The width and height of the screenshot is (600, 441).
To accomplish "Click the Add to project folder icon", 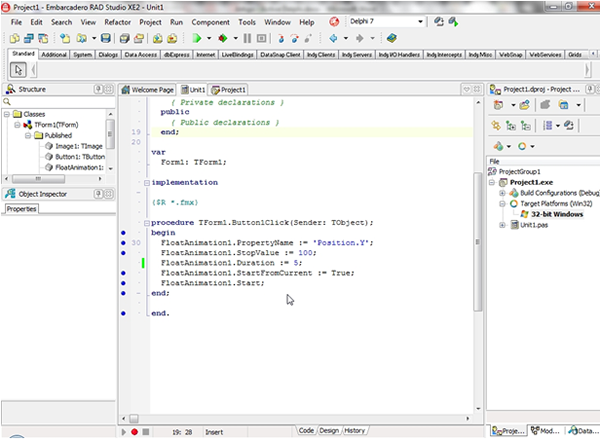I will (x=525, y=105).
